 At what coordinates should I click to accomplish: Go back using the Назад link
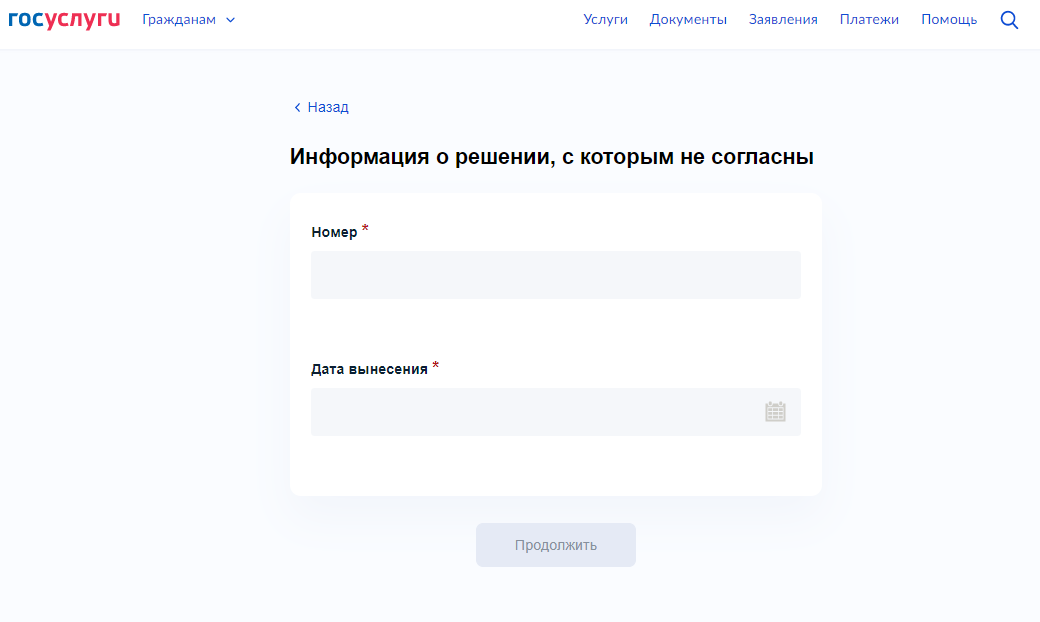(x=328, y=108)
